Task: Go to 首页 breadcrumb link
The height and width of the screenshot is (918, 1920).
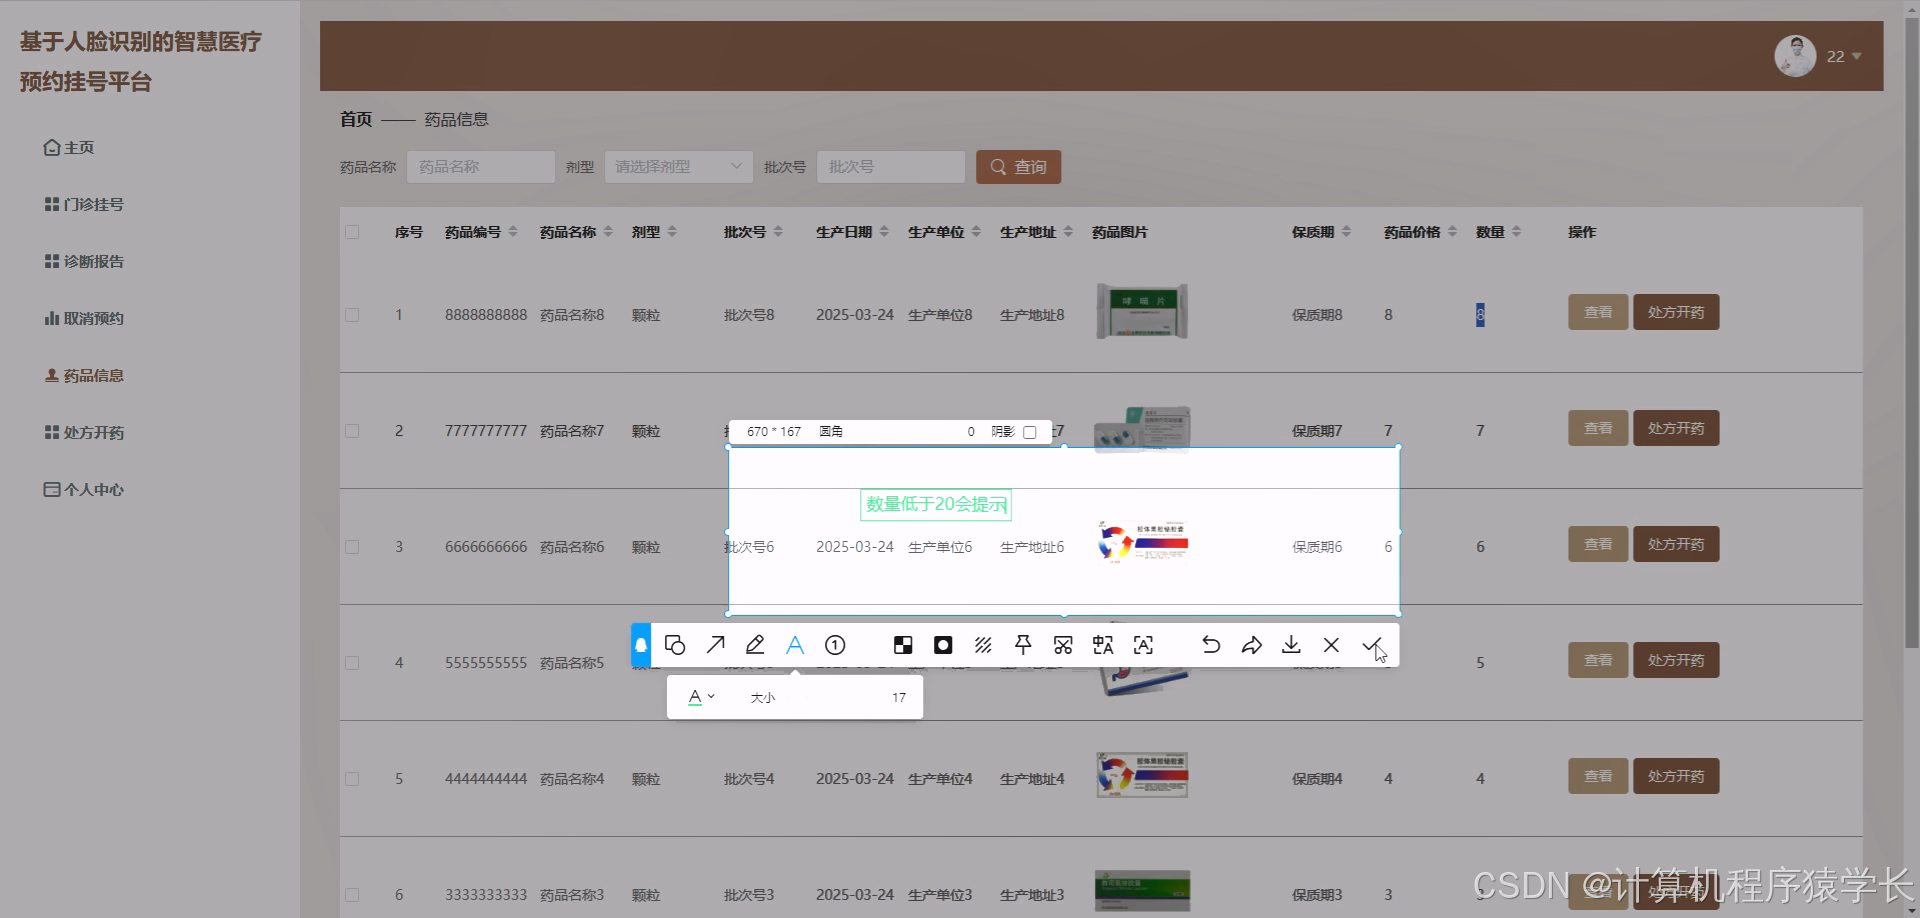Action: [x=356, y=119]
